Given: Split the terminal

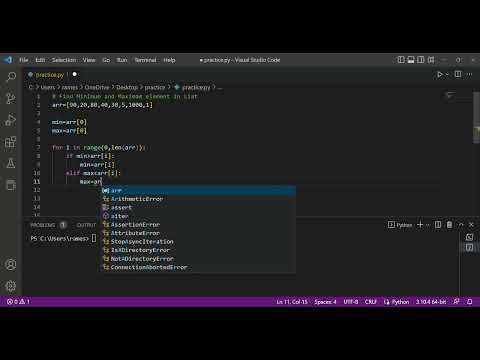Looking at the screenshot, I should (x=438, y=225).
